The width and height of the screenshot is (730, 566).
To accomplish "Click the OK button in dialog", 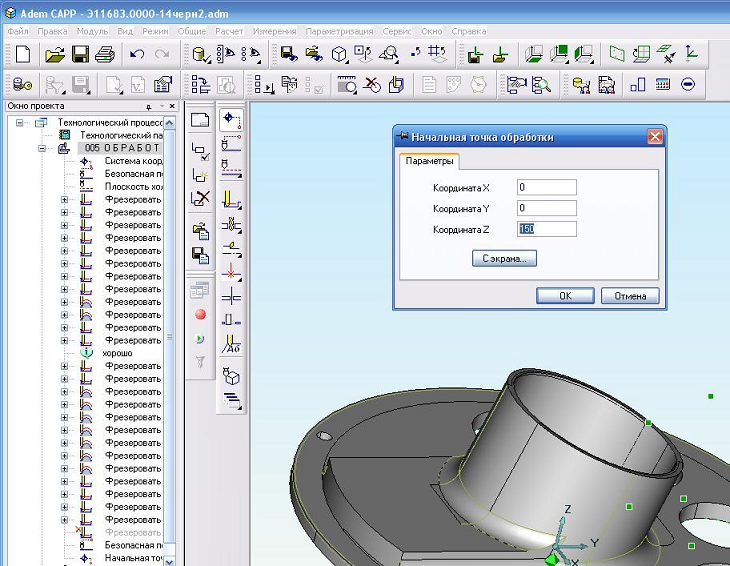I will point(565,296).
